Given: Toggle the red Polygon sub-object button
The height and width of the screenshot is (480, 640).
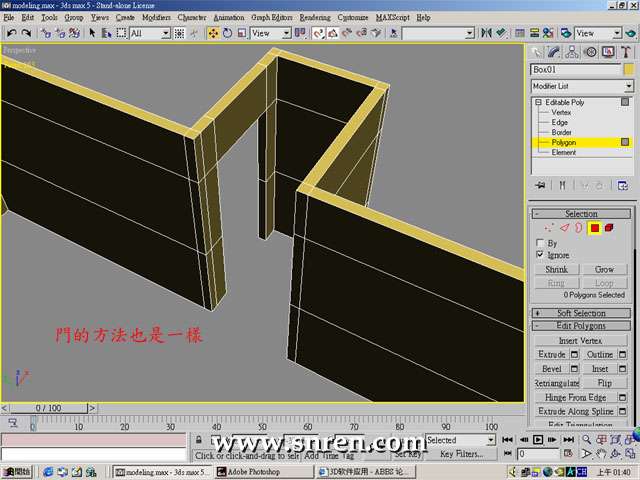Looking at the screenshot, I should pos(595,228).
